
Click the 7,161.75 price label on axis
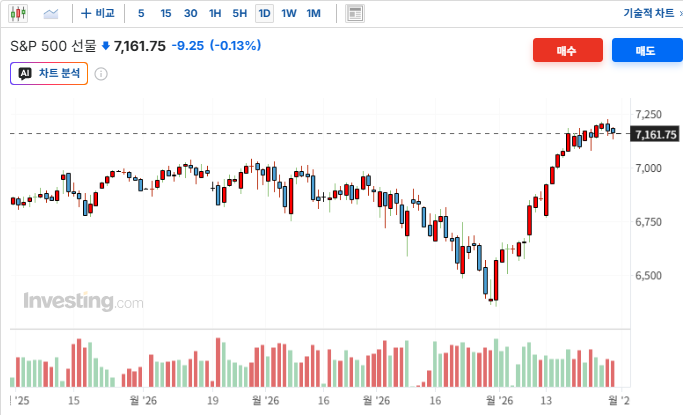tap(655, 135)
